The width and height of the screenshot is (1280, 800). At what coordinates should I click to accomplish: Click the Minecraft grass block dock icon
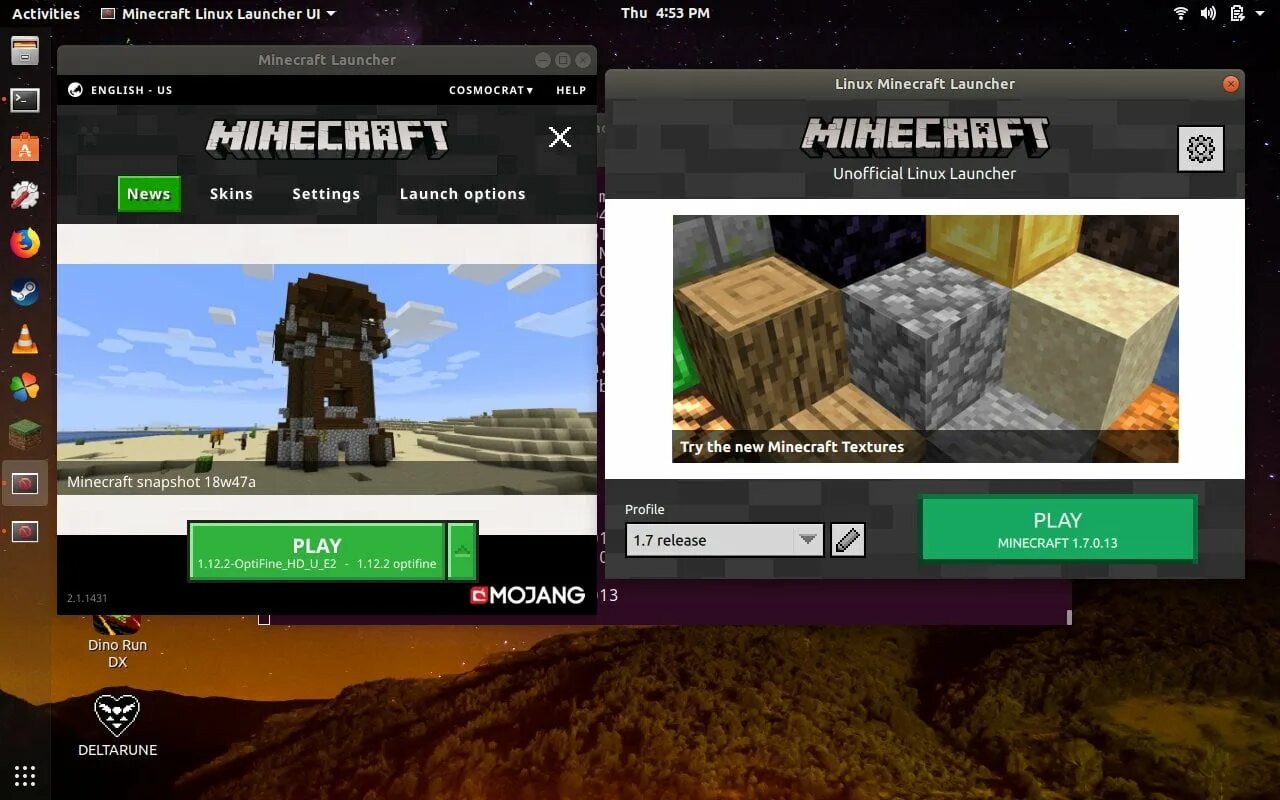tap(25, 435)
